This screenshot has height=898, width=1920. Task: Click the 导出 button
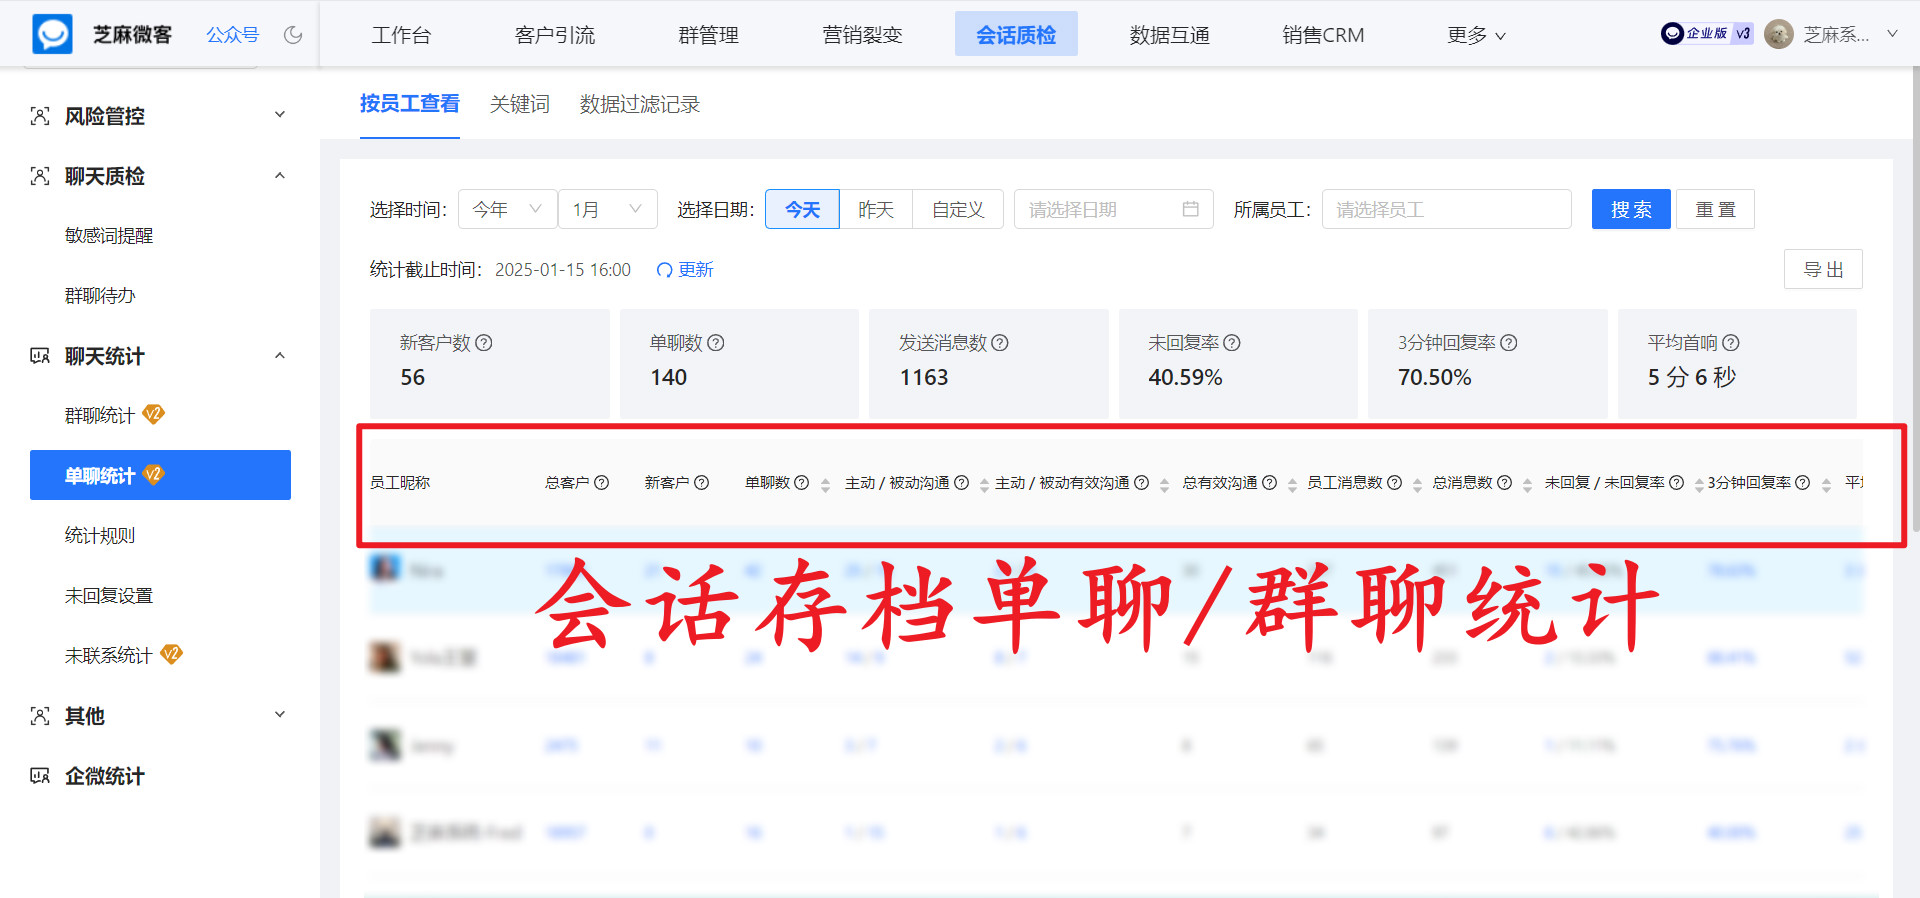1823,269
